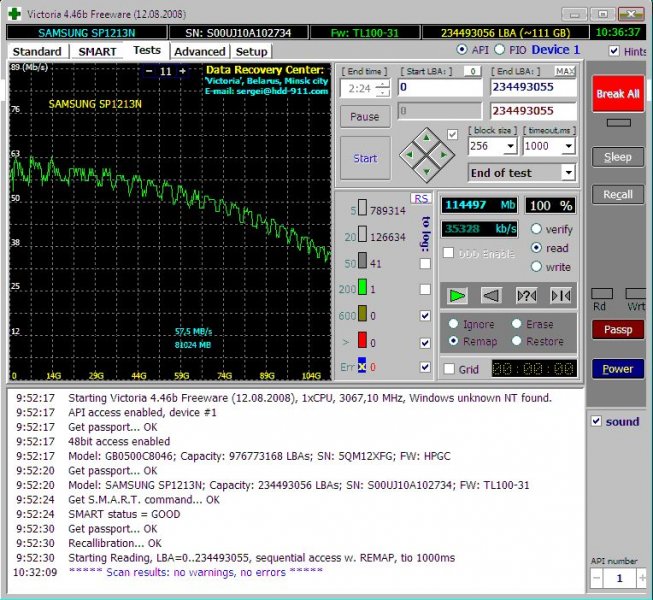
Task: Click the Break All button
Action: (617, 94)
